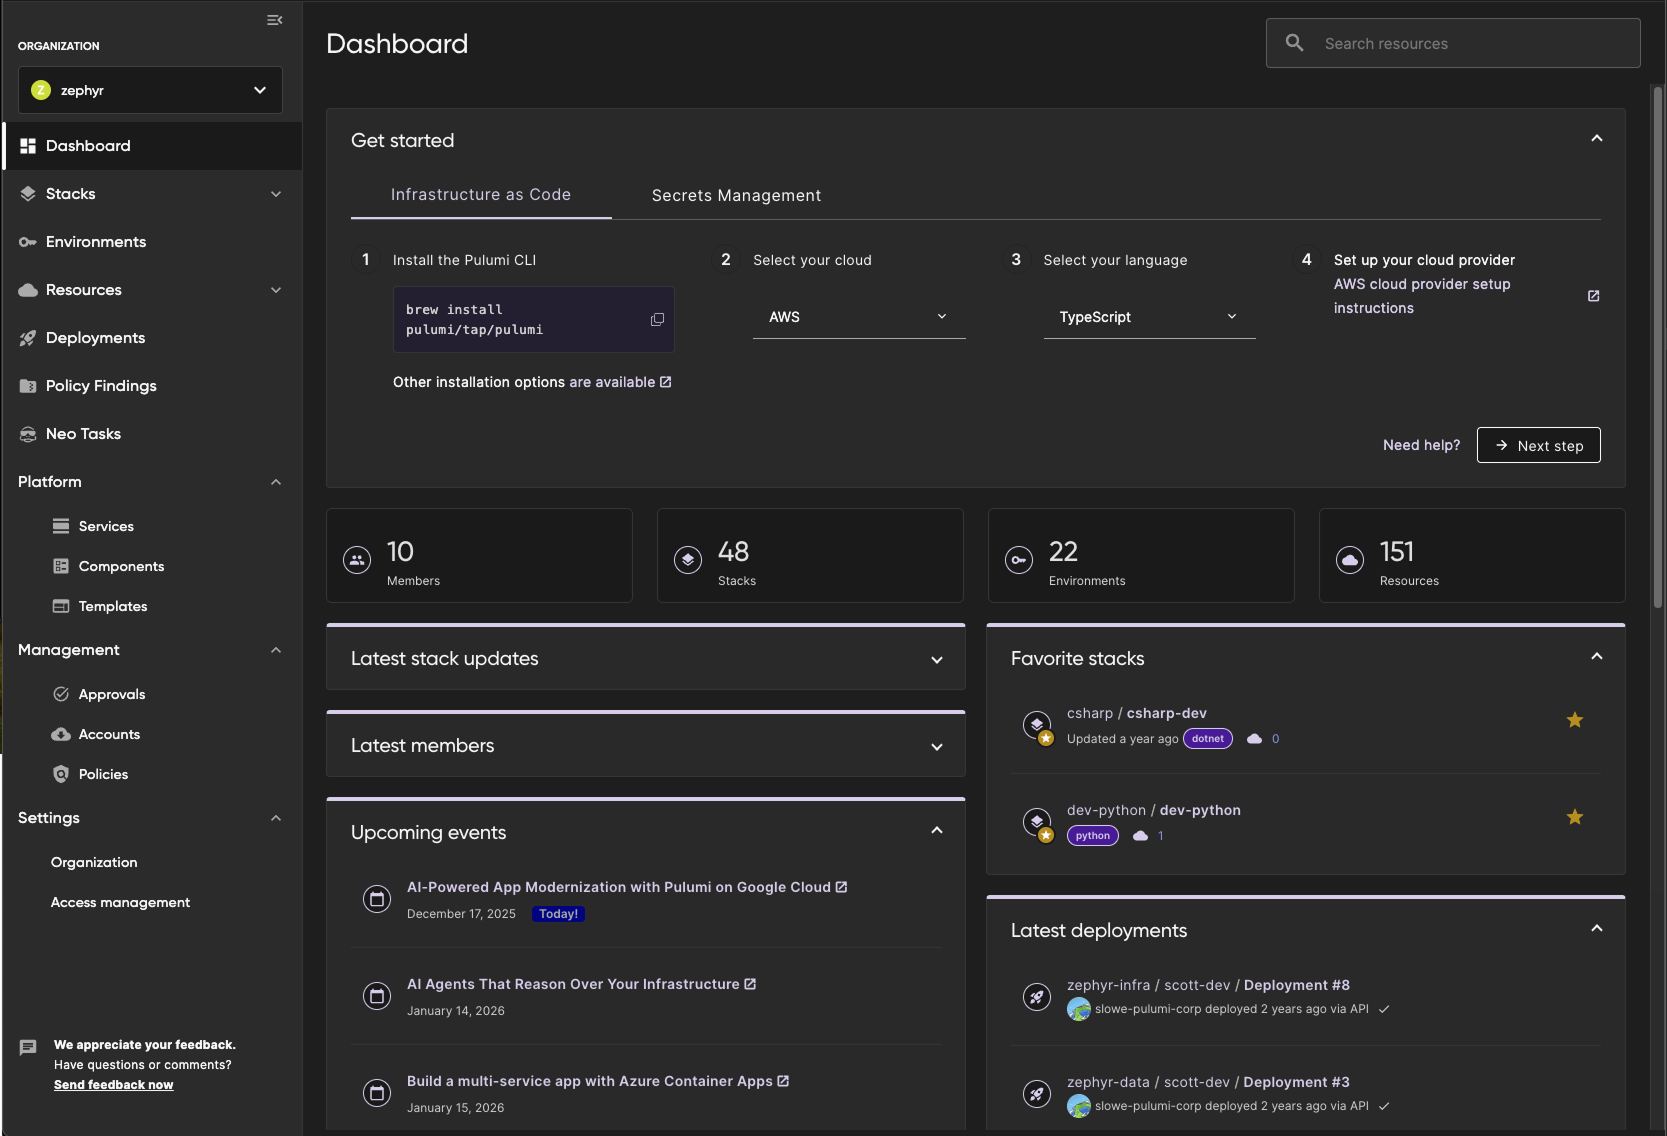1667x1136 pixels.
Task: Click the Stacks count card icon
Action: [x=688, y=560]
